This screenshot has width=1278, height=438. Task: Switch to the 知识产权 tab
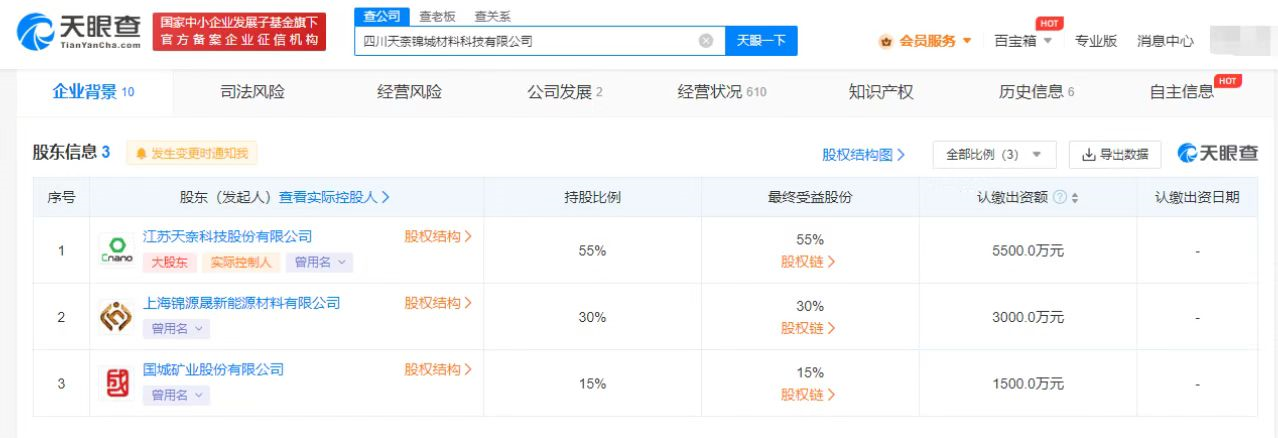click(881, 92)
